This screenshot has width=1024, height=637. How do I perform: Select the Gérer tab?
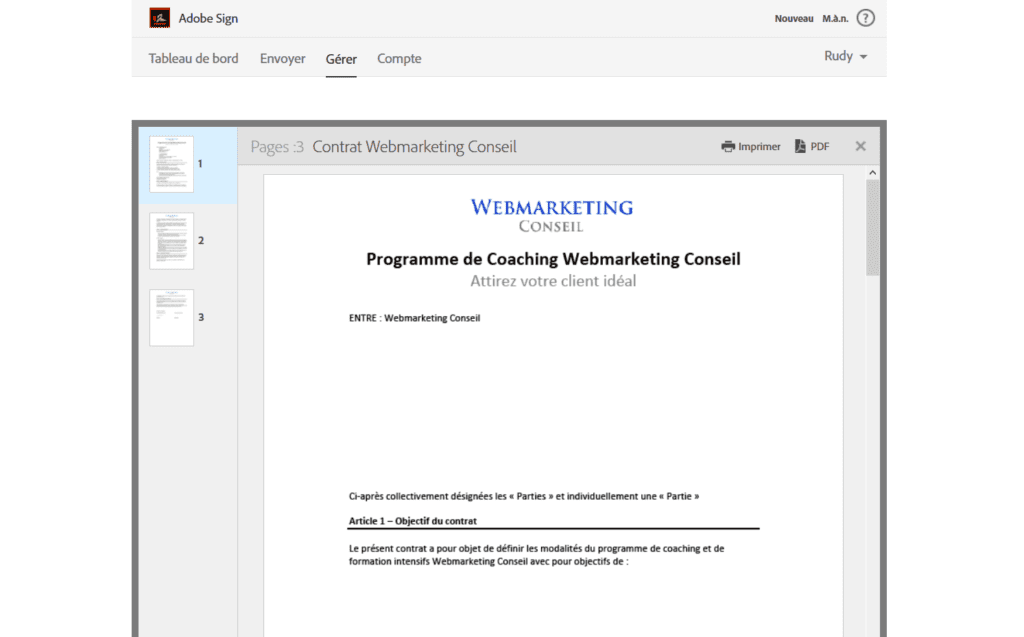pos(341,59)
